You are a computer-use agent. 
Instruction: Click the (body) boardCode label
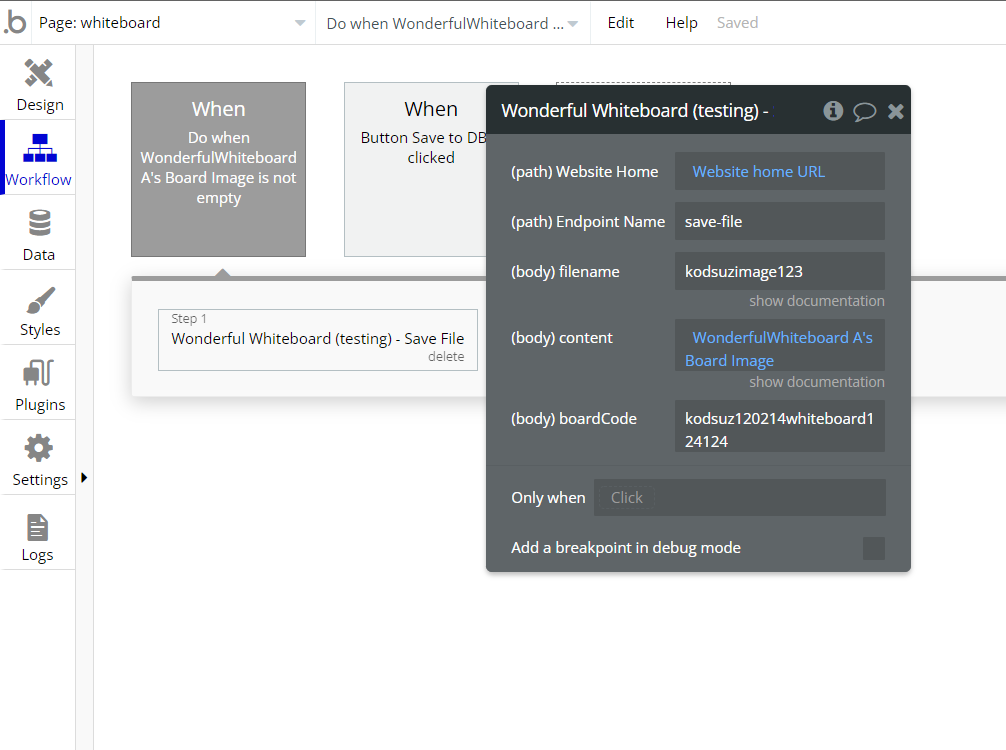pyautogui.click(x=574, y=419)
